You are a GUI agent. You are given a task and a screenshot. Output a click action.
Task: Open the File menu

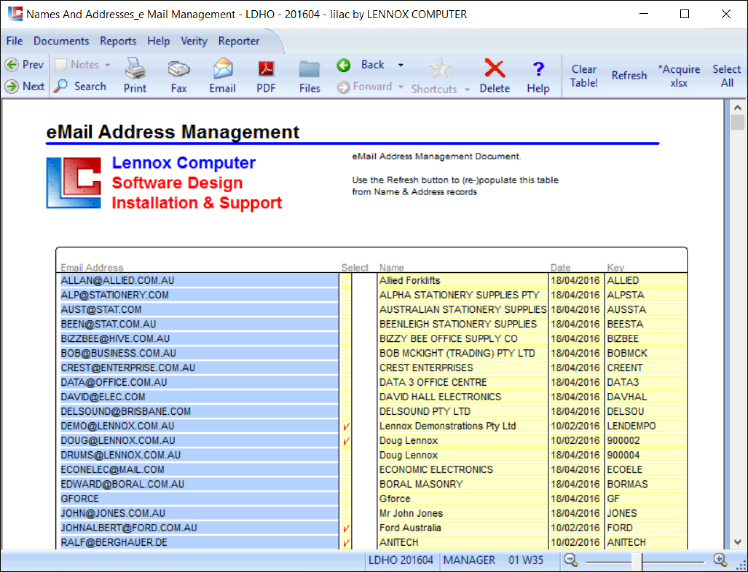[x=14, y=41]
